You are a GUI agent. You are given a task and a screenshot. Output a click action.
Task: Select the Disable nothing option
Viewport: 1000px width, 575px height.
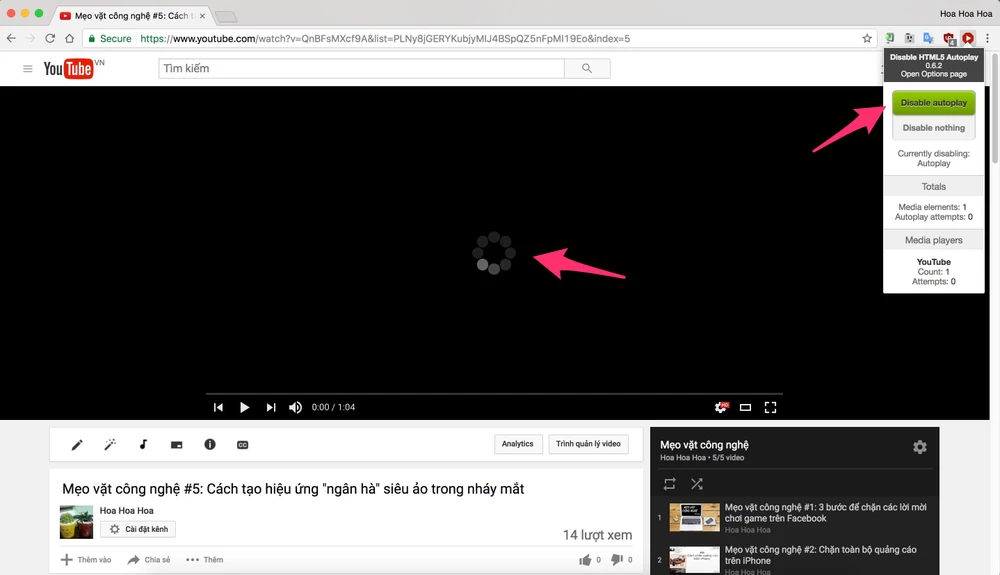(933, 128)
